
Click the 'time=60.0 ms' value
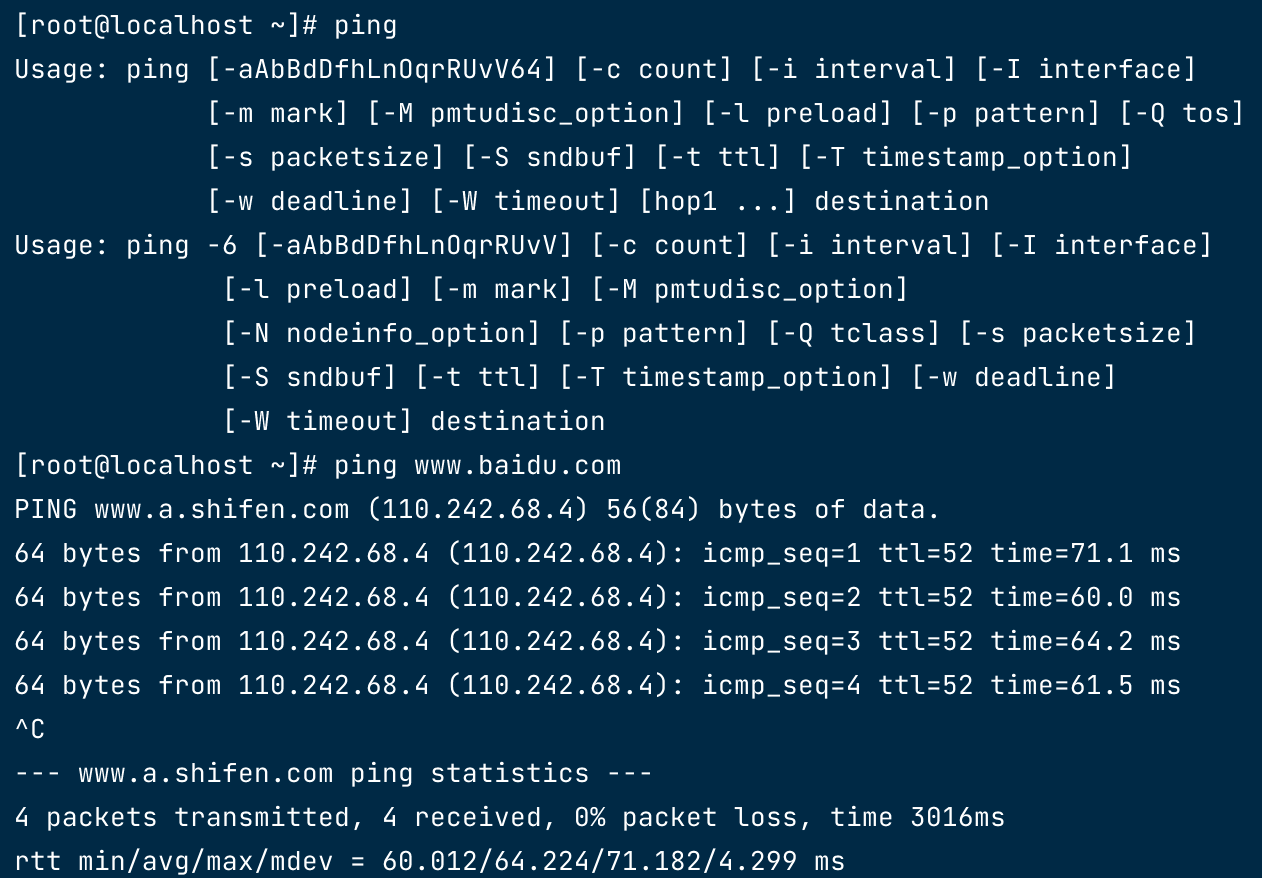[x=1086, y=598]
